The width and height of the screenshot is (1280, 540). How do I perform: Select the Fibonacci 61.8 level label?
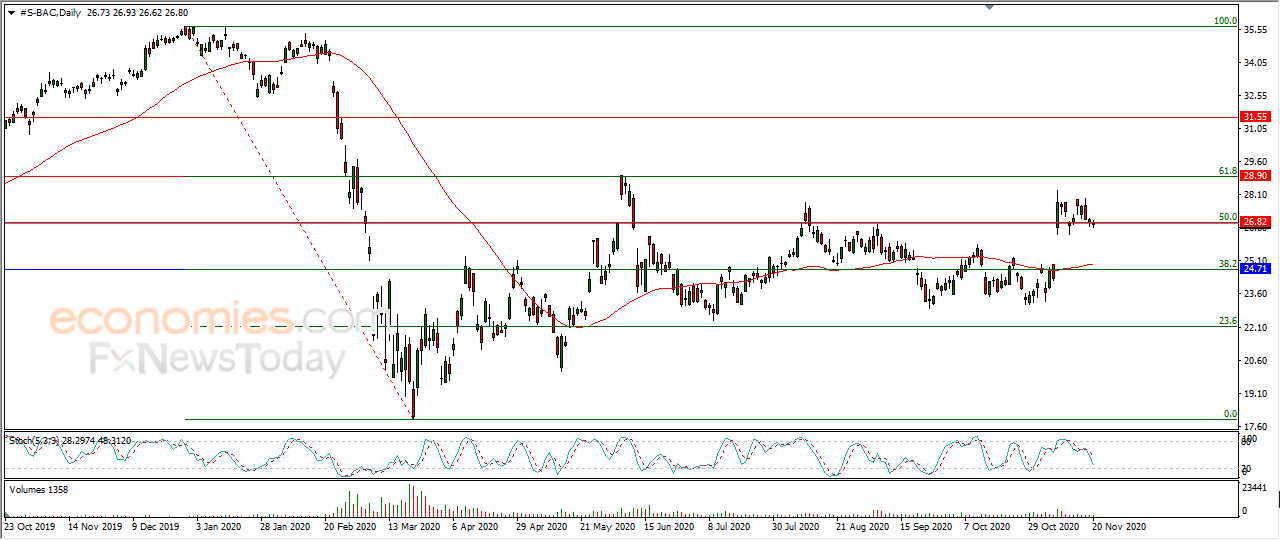coord(1228,171)
